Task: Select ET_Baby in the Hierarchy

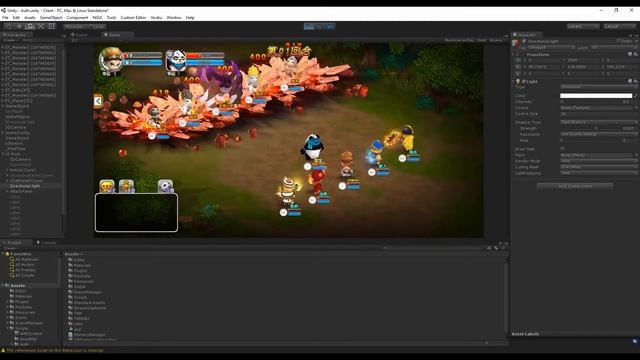Action: pyautogui.click(x=17, y=90)
